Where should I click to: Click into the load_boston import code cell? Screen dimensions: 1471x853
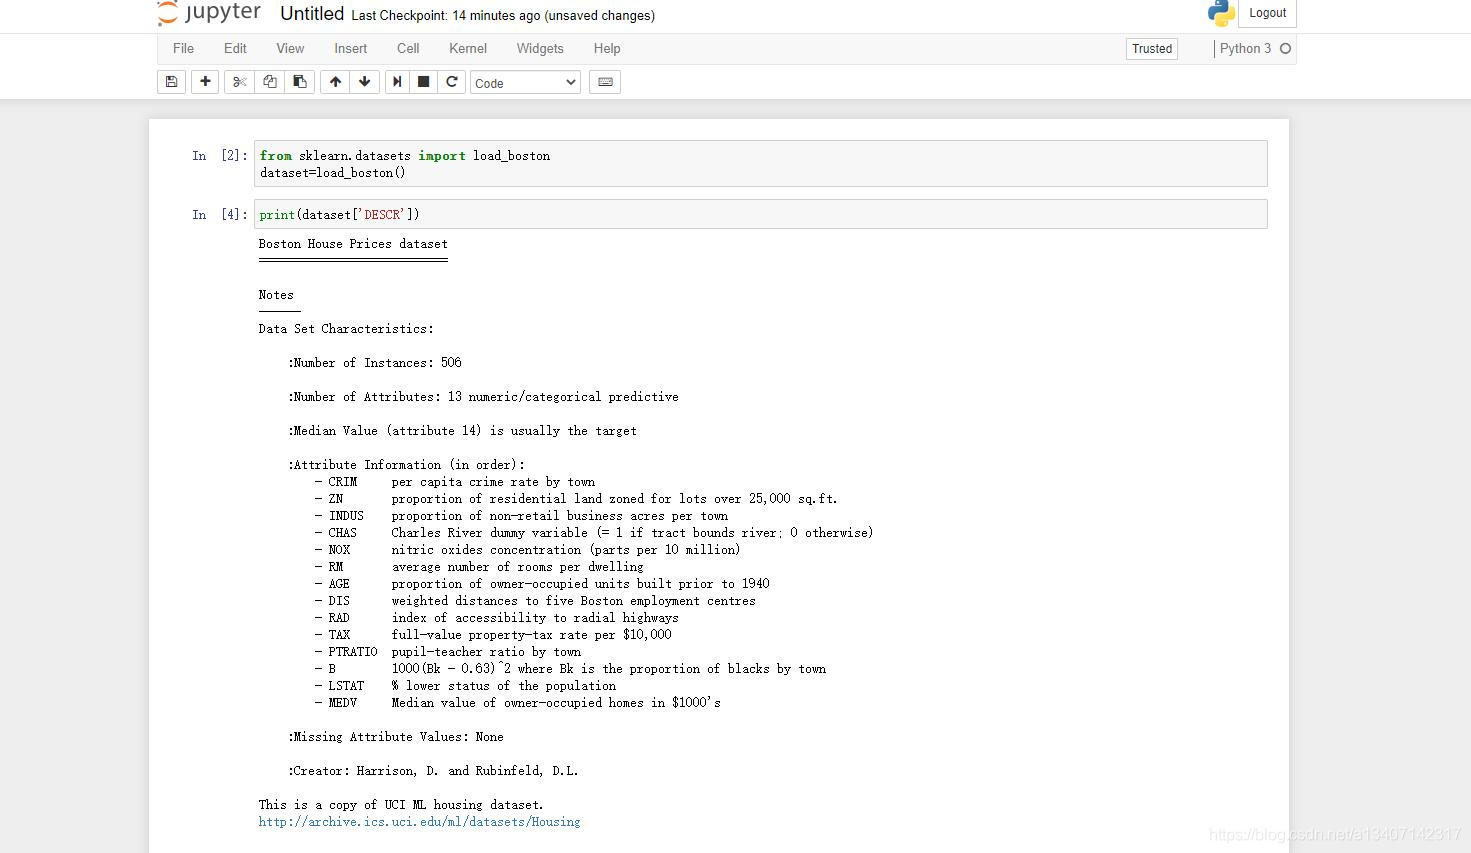[760, 164]
